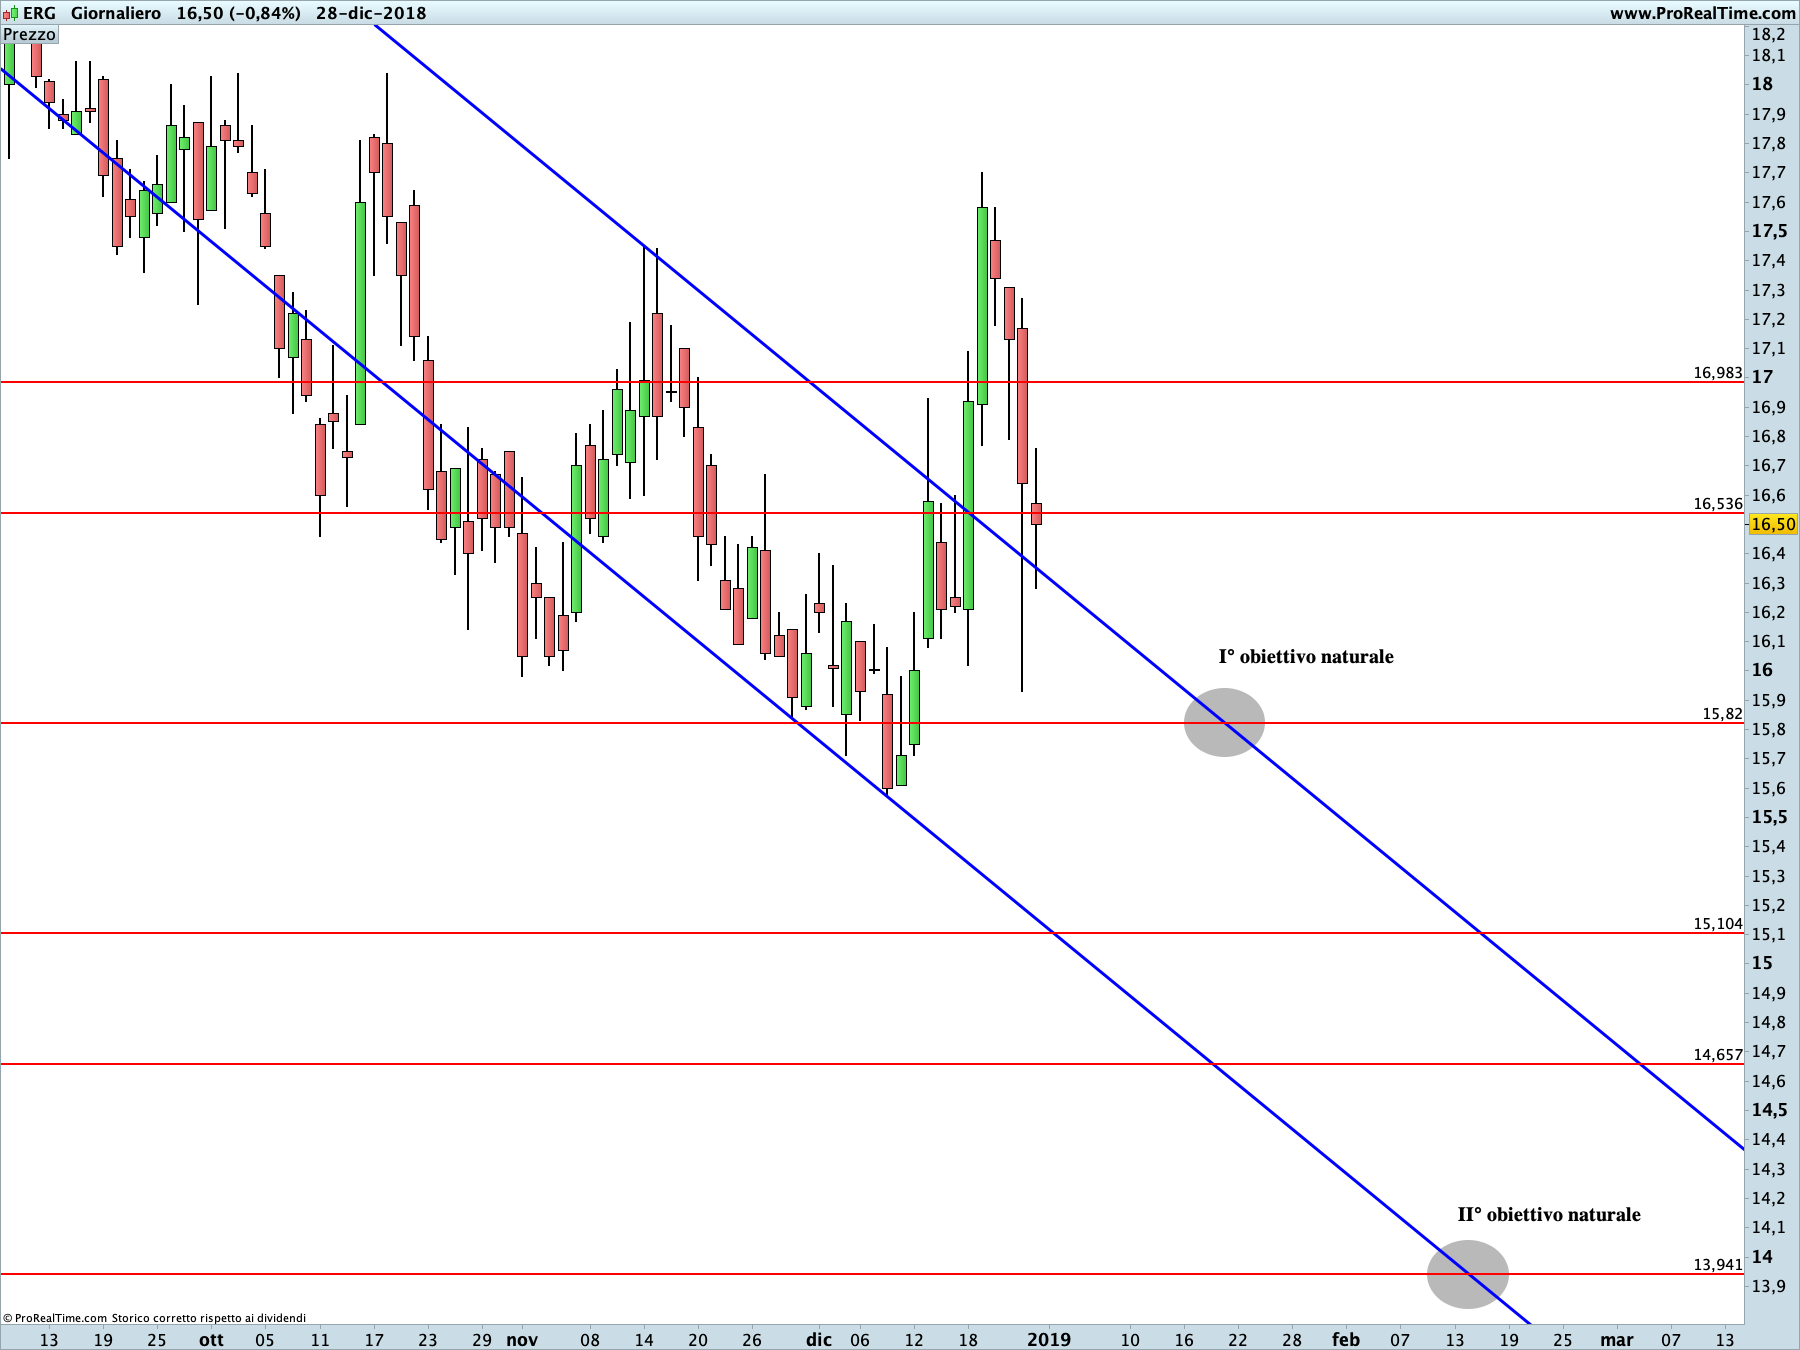
Task: Click the I° obiettivo naturale annotation
Action: [x=1305, y=657]
